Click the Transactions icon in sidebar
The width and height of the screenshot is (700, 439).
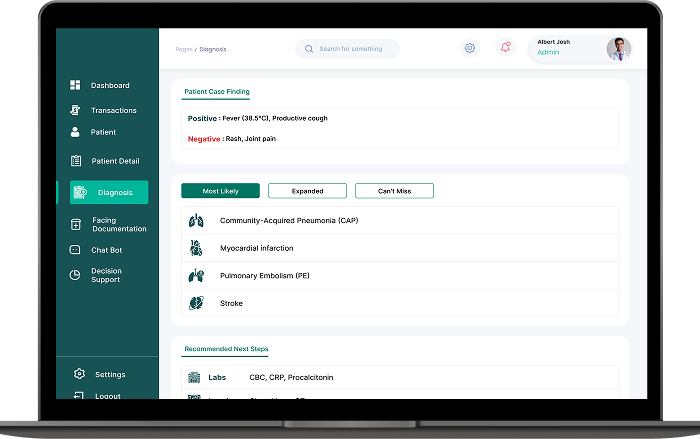click(75, 110)
